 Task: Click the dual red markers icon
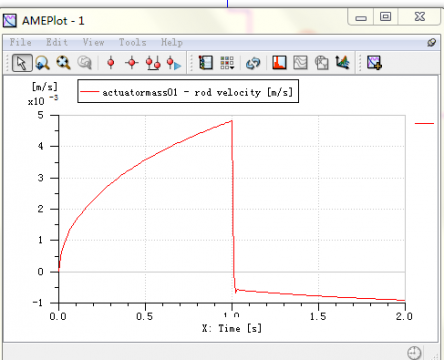pos(153,63)
